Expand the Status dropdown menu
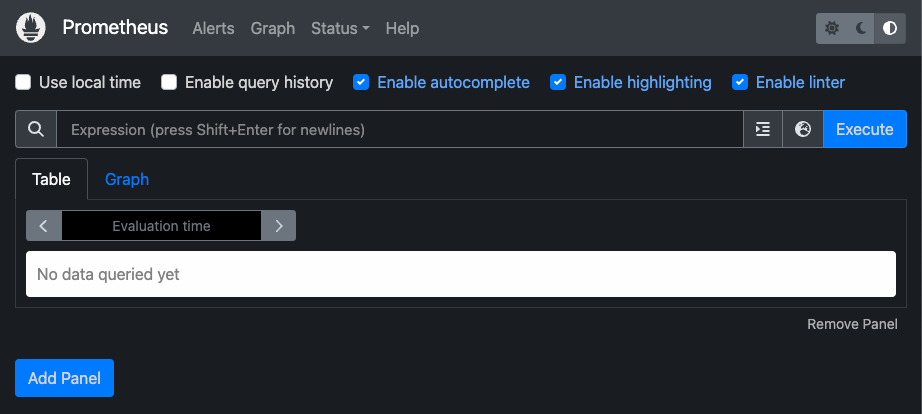The width and height of the screenshot is (922, 414). coord(340,28)
